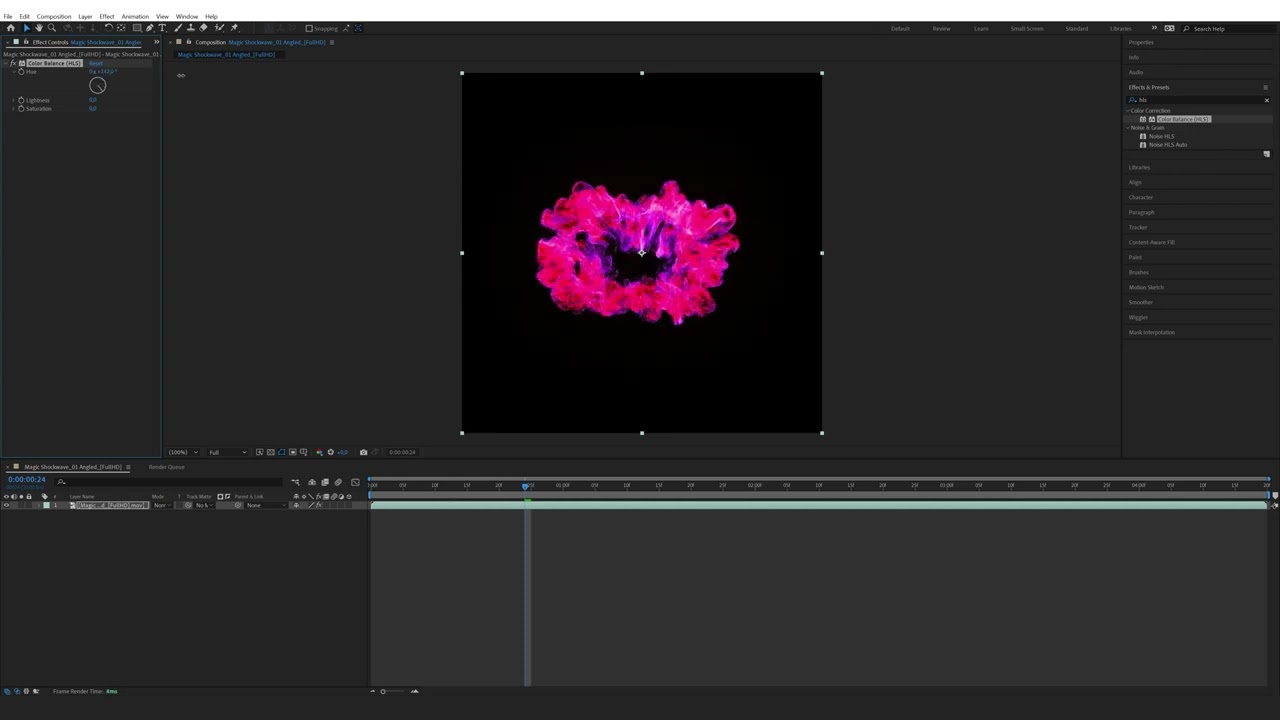This screenshot has width=1280, height=720.
Task: Open the Effect menu
Action: pyautogui.click(x=106, y=16)
